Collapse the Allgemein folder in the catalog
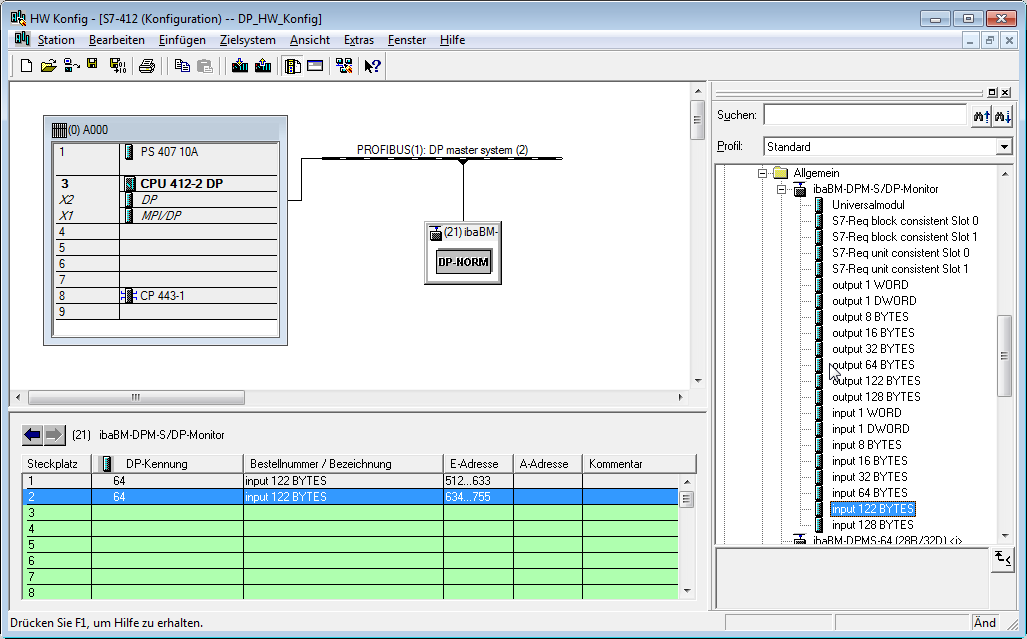 coord(763,173)
